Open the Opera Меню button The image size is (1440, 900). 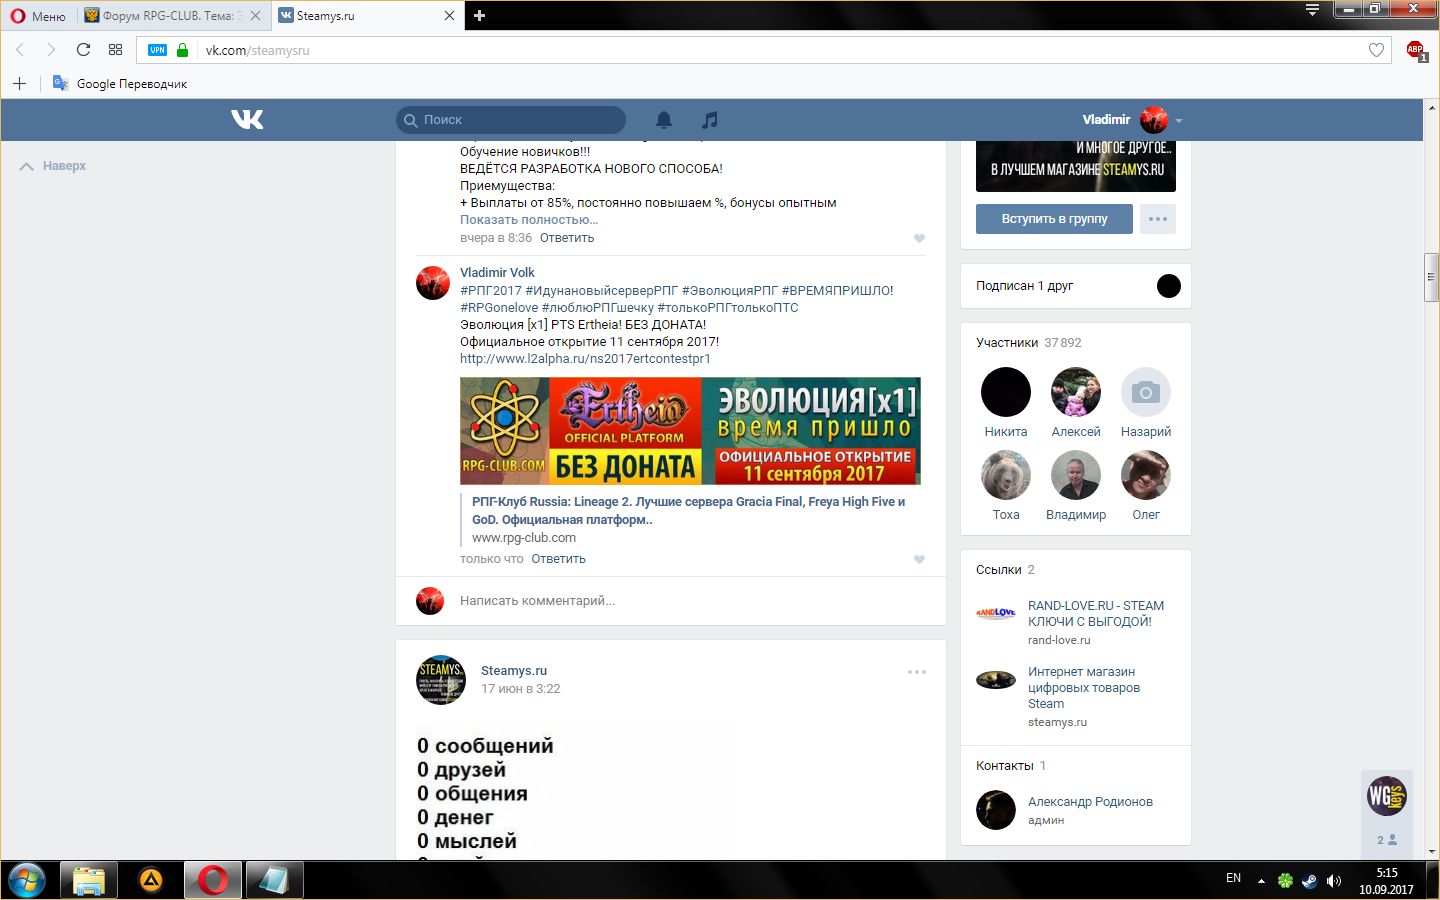click(x=38, y=15)
